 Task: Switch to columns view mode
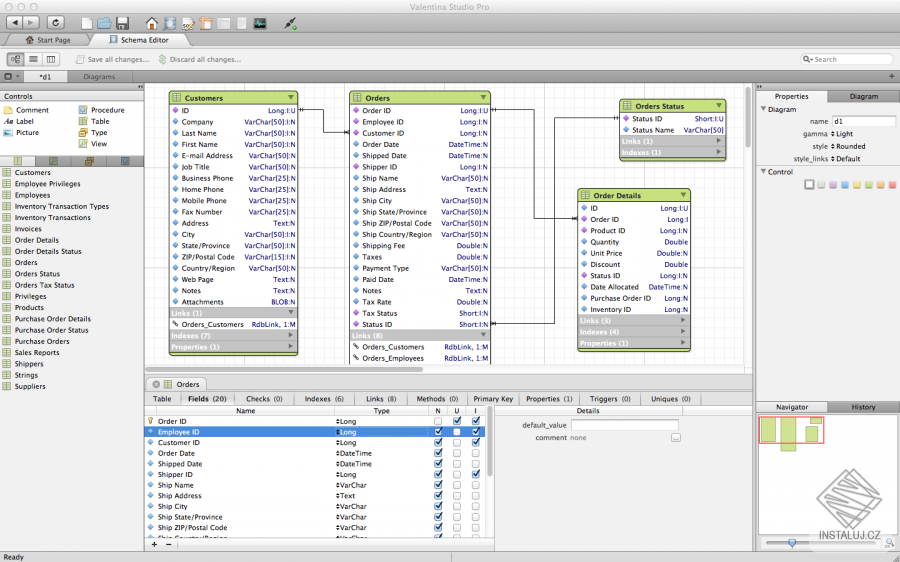tap(51, 59)
